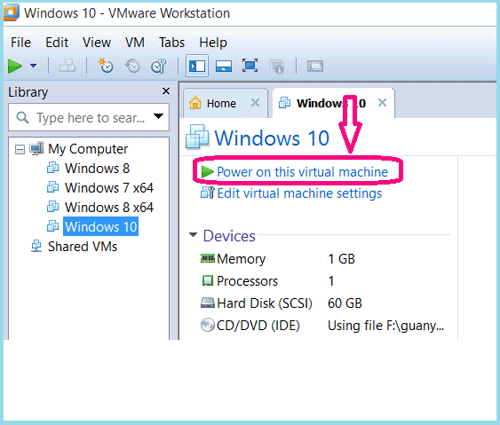Open the library search filter dropdown
Viewport: 500px width, 425px height.
tap(158, 116)
